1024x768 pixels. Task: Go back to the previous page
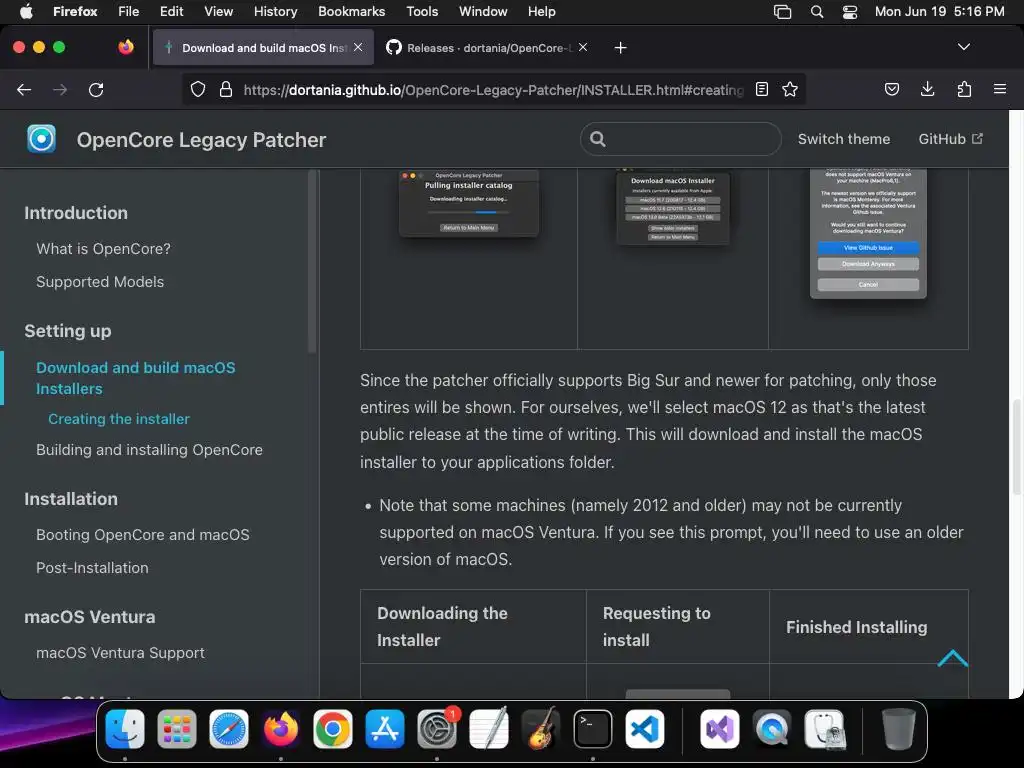point(24,89)
